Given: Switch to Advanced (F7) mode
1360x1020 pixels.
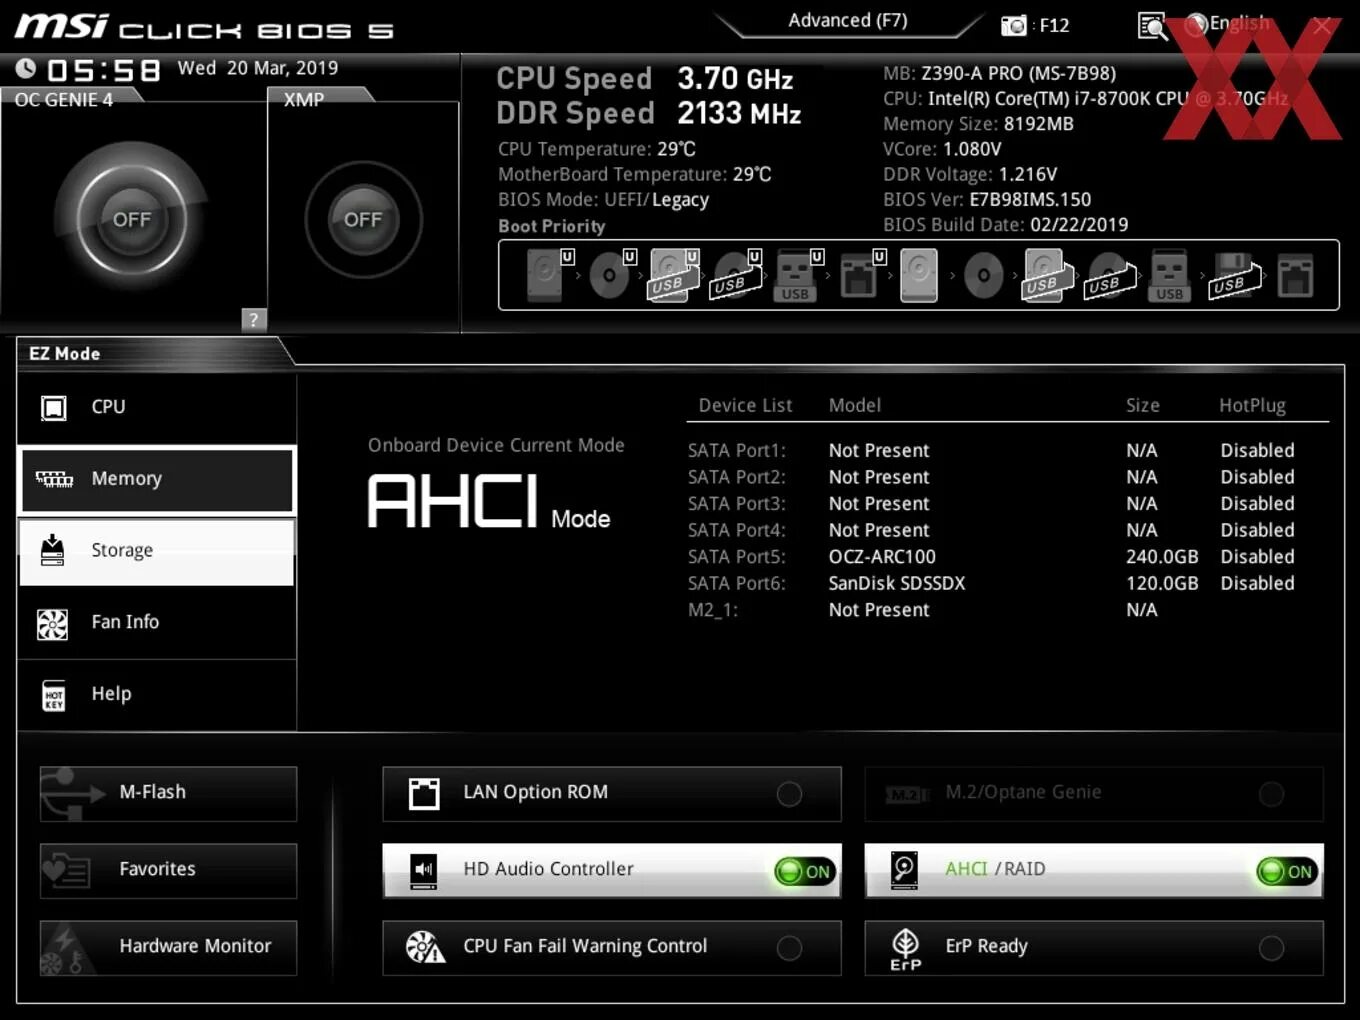Looking at the screenshot, I should [x=848, y=20].
